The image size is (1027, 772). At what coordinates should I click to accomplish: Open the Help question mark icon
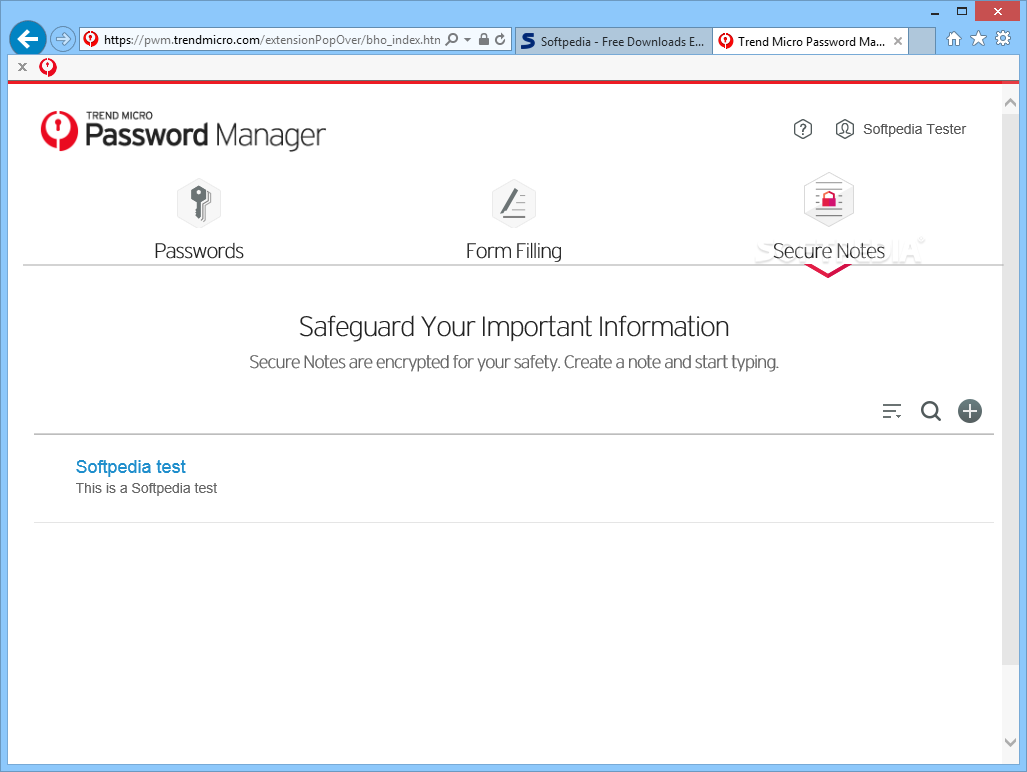[802, 129]
